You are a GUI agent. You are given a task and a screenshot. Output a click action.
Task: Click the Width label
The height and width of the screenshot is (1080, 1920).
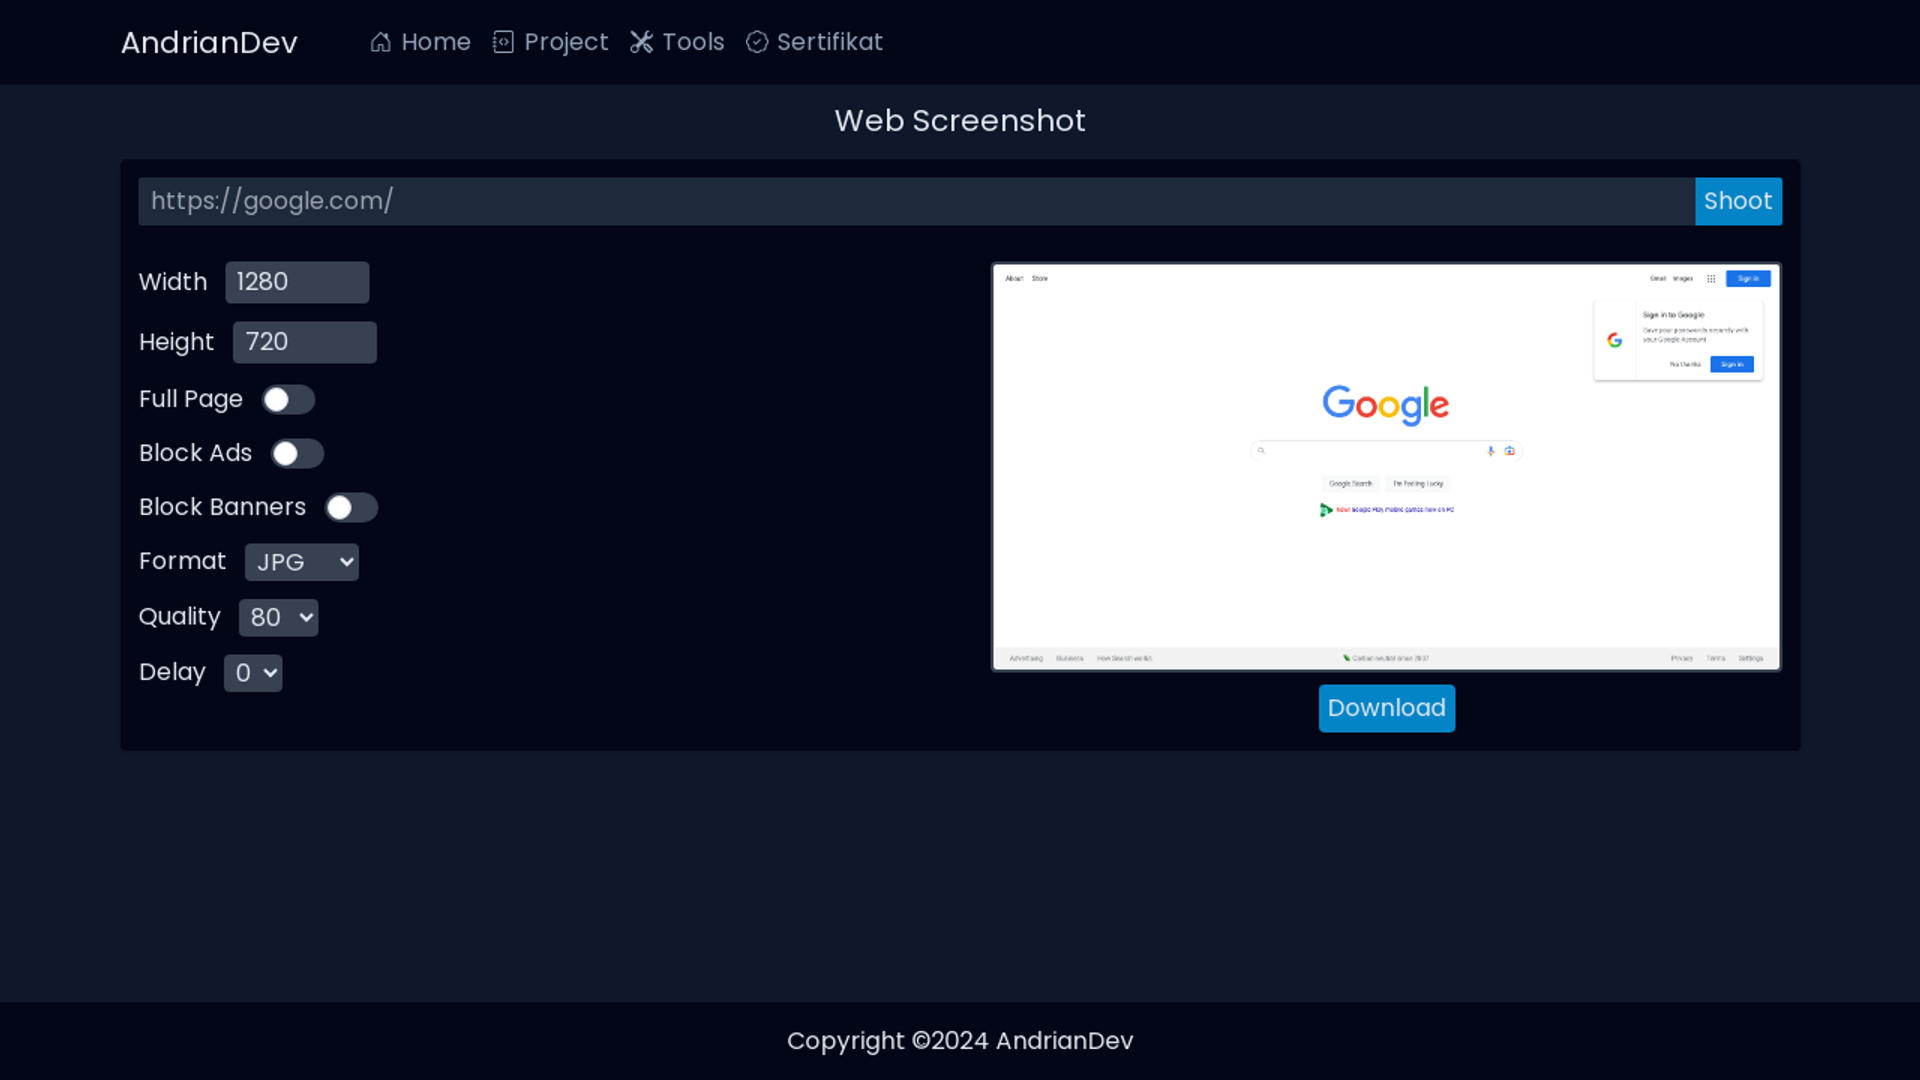click(173, 282)
